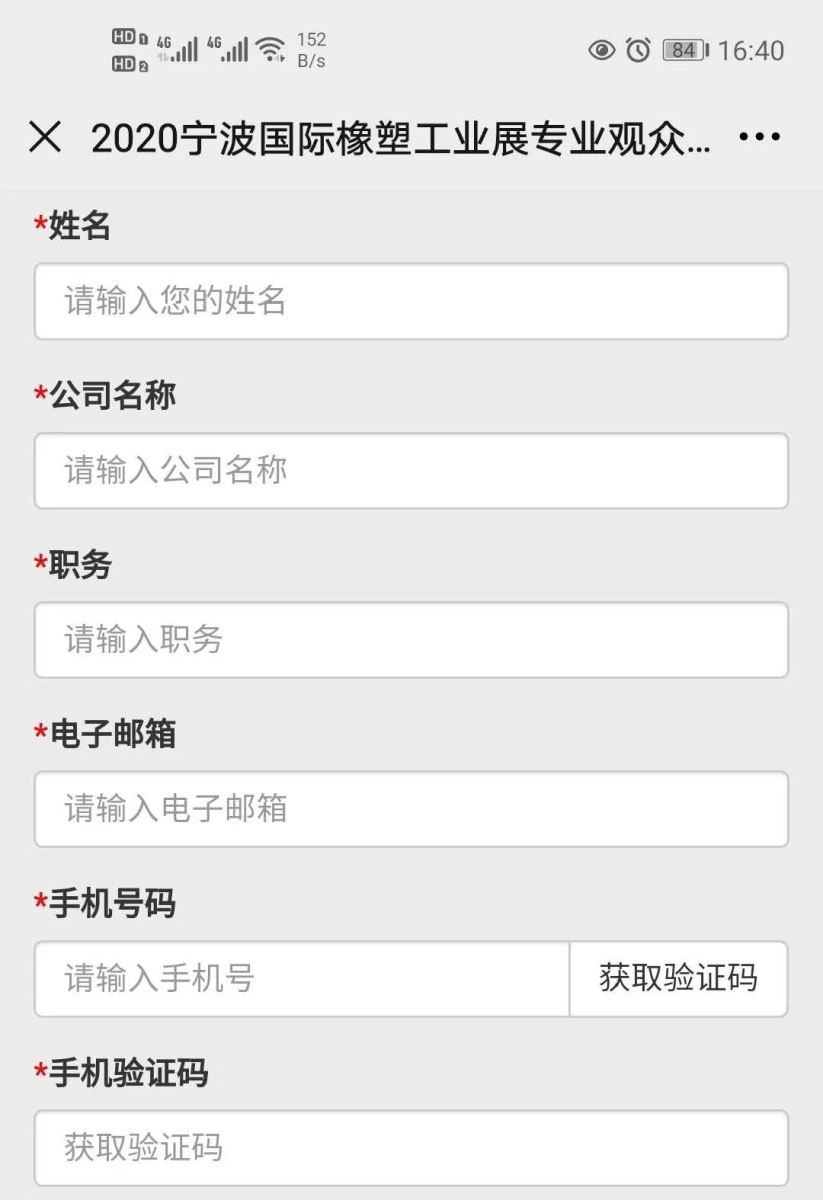Tap the 请输入电子邮箱 email field
The width and height of the screenshot is (823, 1200).
click(411, 808)
